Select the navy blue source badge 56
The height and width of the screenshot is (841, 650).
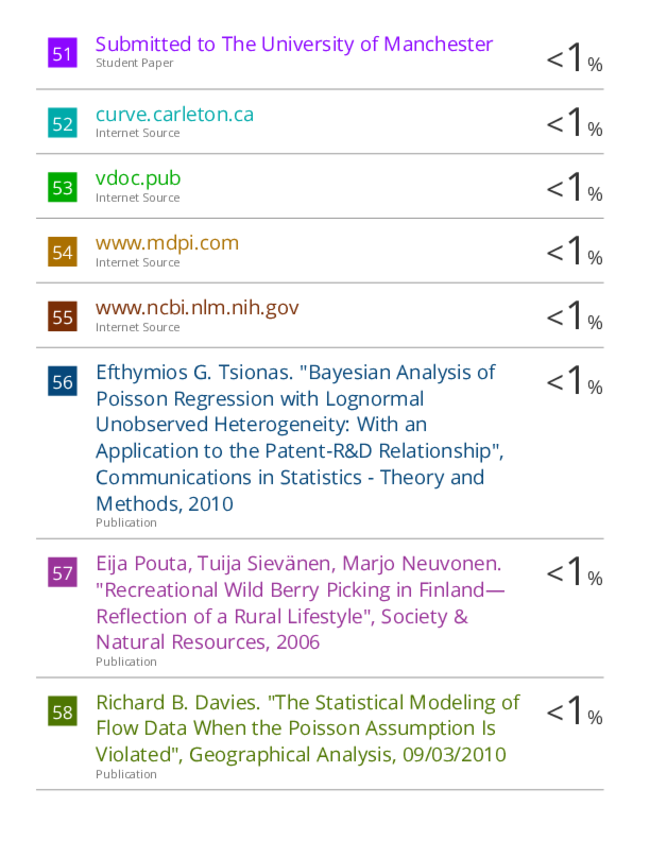point(62,381)
